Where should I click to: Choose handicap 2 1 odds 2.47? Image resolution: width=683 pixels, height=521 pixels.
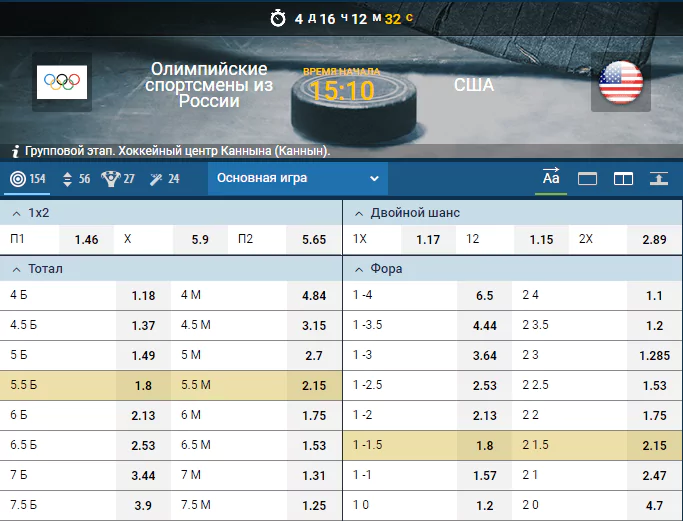tap(654, 476)
